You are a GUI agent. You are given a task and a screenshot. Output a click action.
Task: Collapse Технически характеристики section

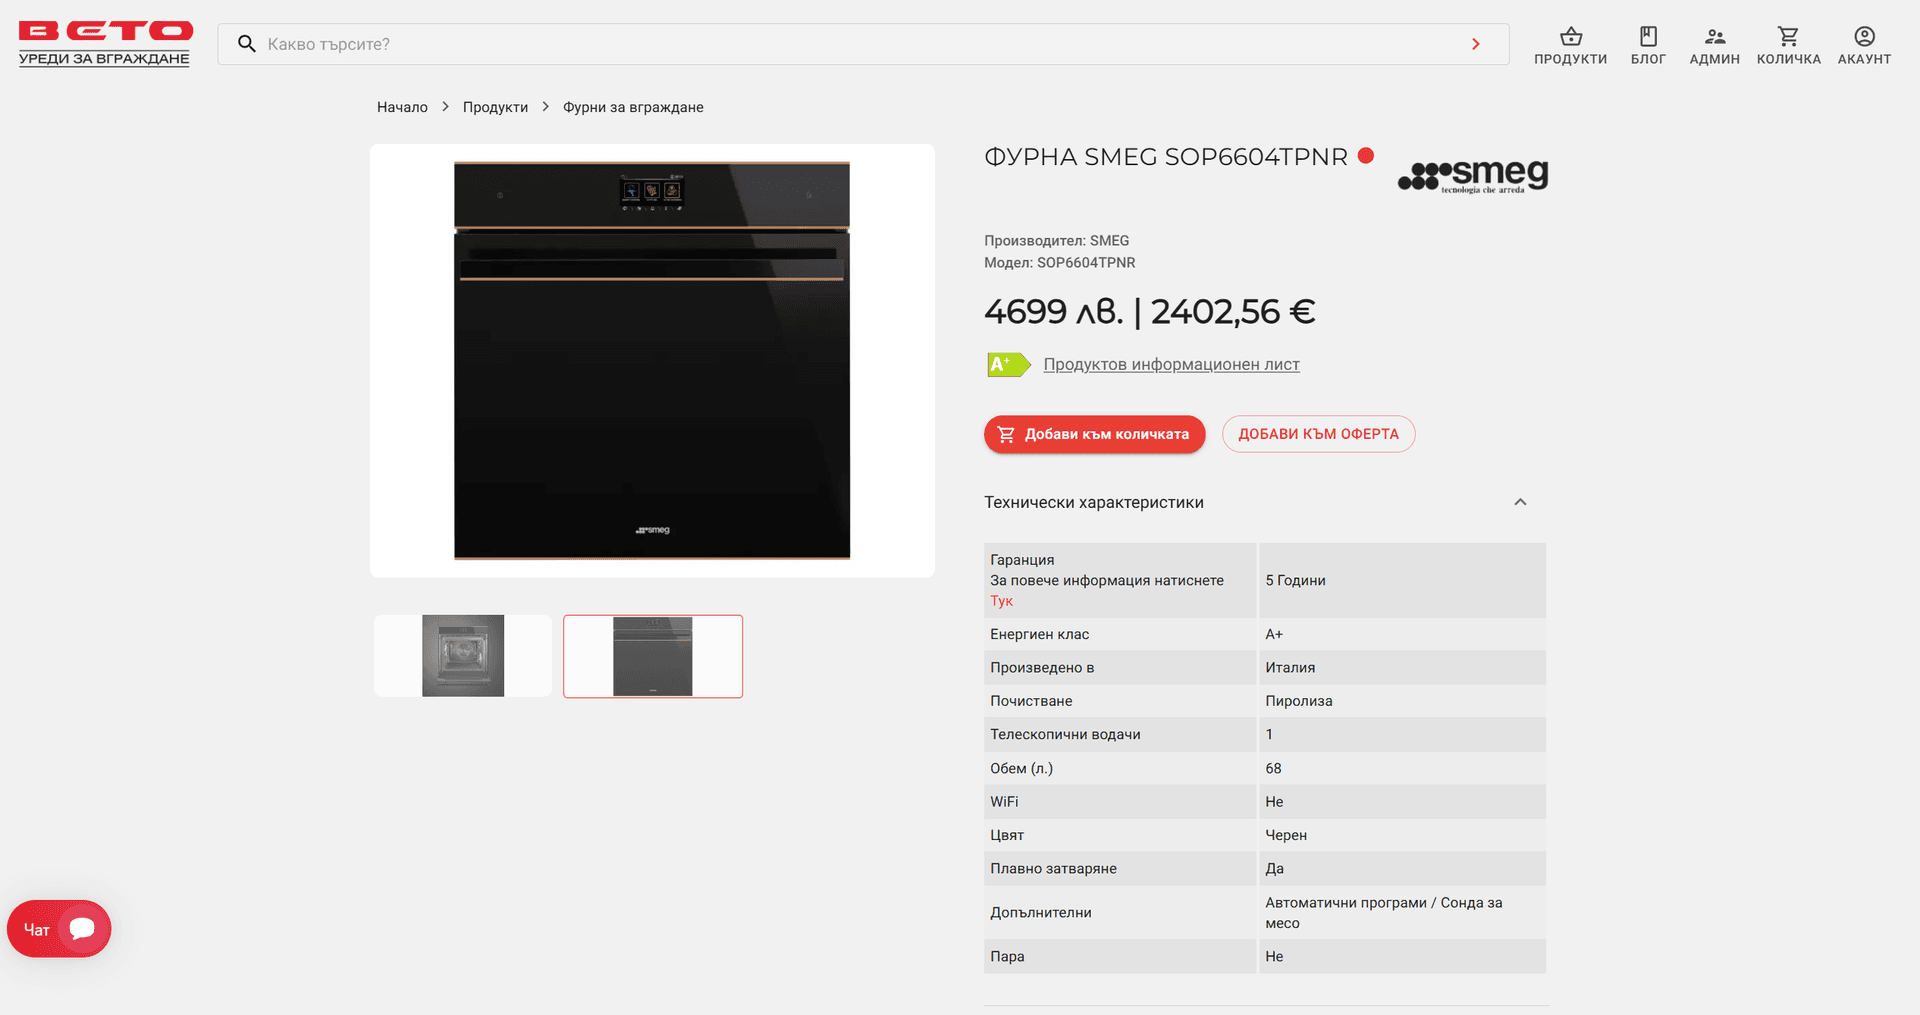pos(1520,502)
